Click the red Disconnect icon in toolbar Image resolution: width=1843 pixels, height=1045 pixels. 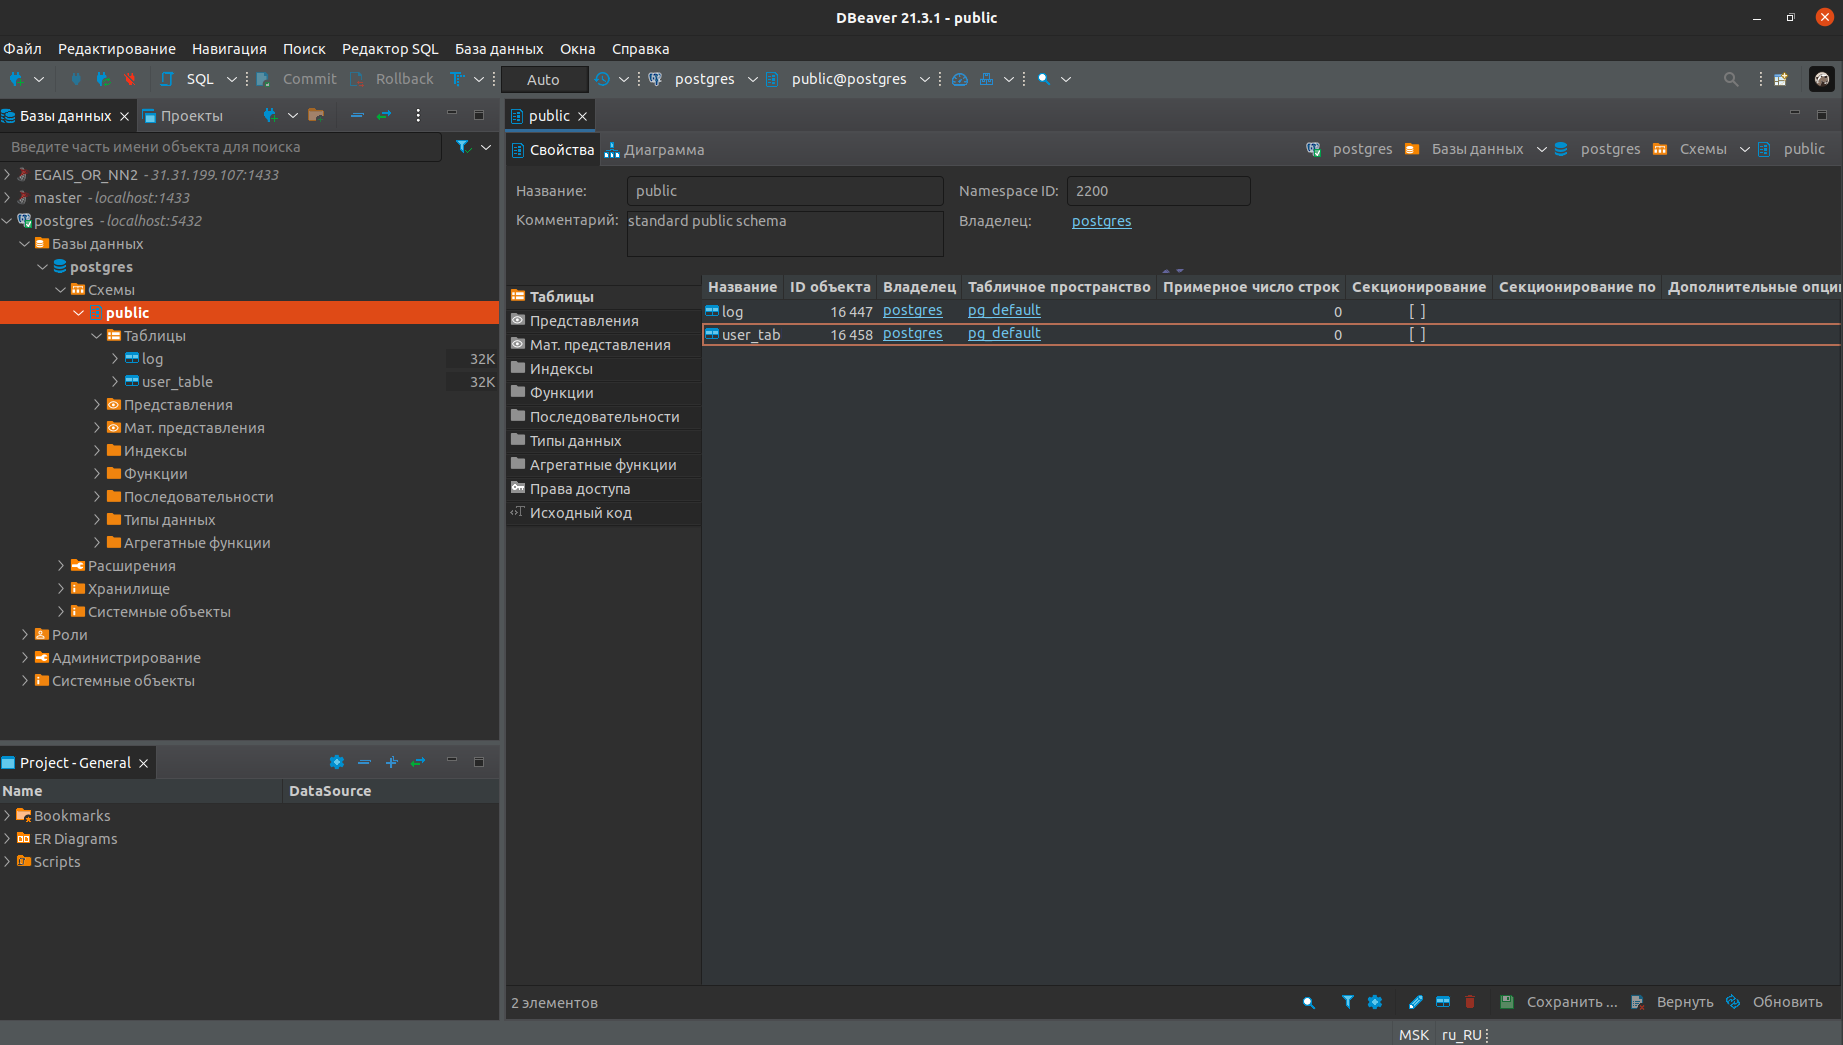pos(129,79)
